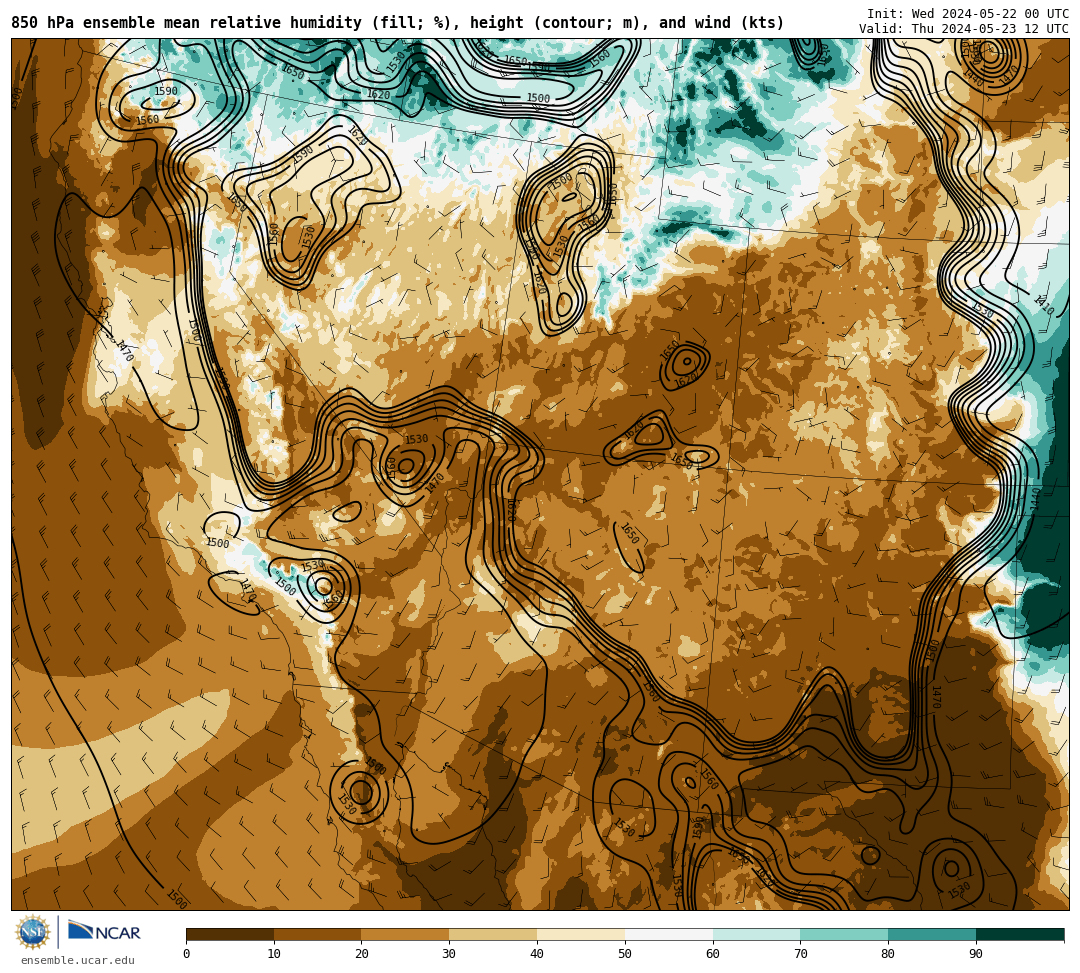
Task: Click the 80-90 dark teal colorbar segment
Action: pos(932,934)
